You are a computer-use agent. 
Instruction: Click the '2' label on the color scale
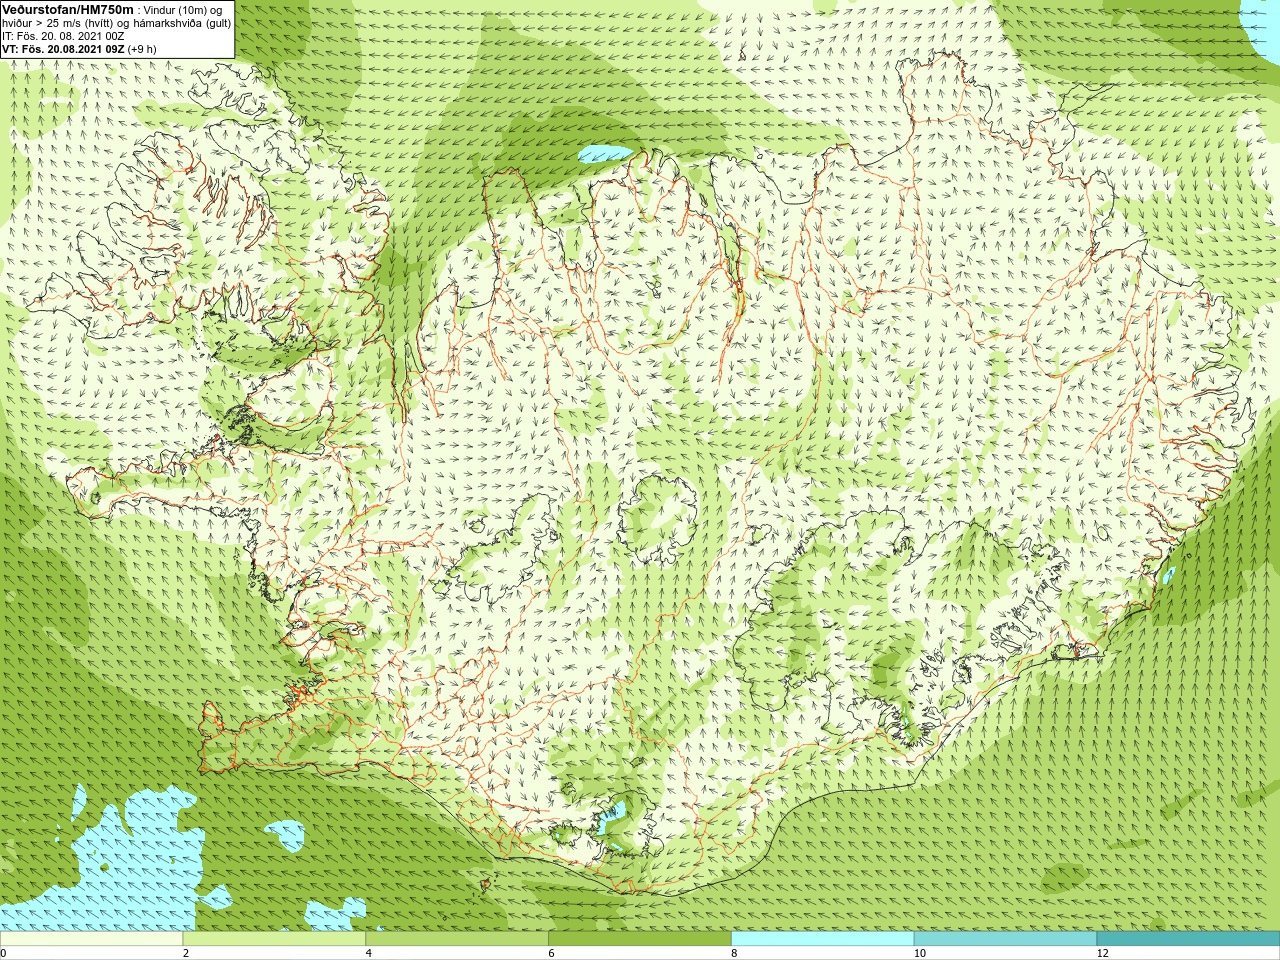(186, 953)
